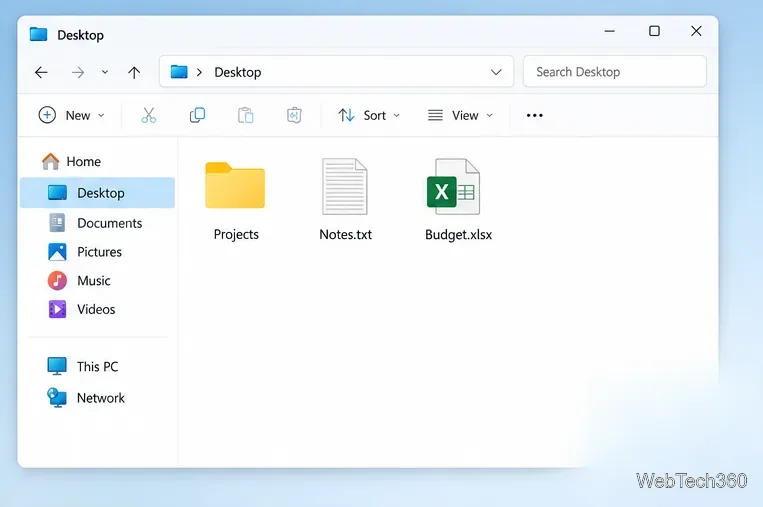
Task: Click the Desktop icon in title bar
Action: coord(38,34)
